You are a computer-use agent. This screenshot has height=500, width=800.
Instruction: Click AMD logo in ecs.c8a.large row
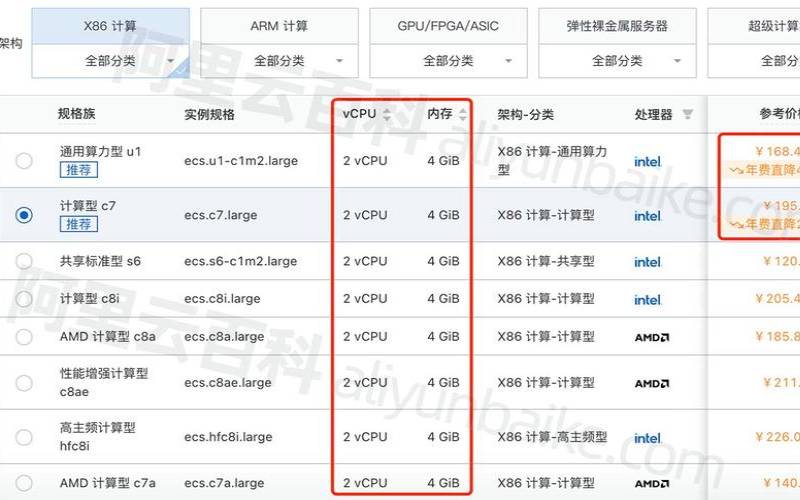pyautogui.click(x=652, y=337)
